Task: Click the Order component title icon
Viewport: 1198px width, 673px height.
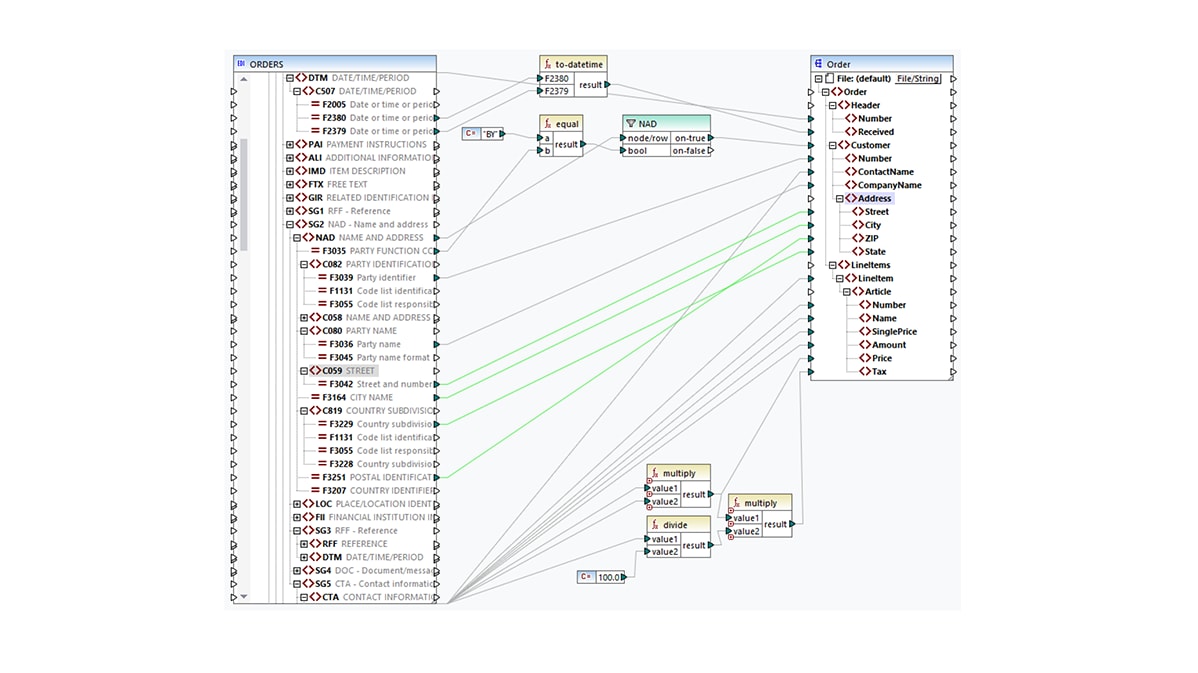Action: (x=818, y=63)
